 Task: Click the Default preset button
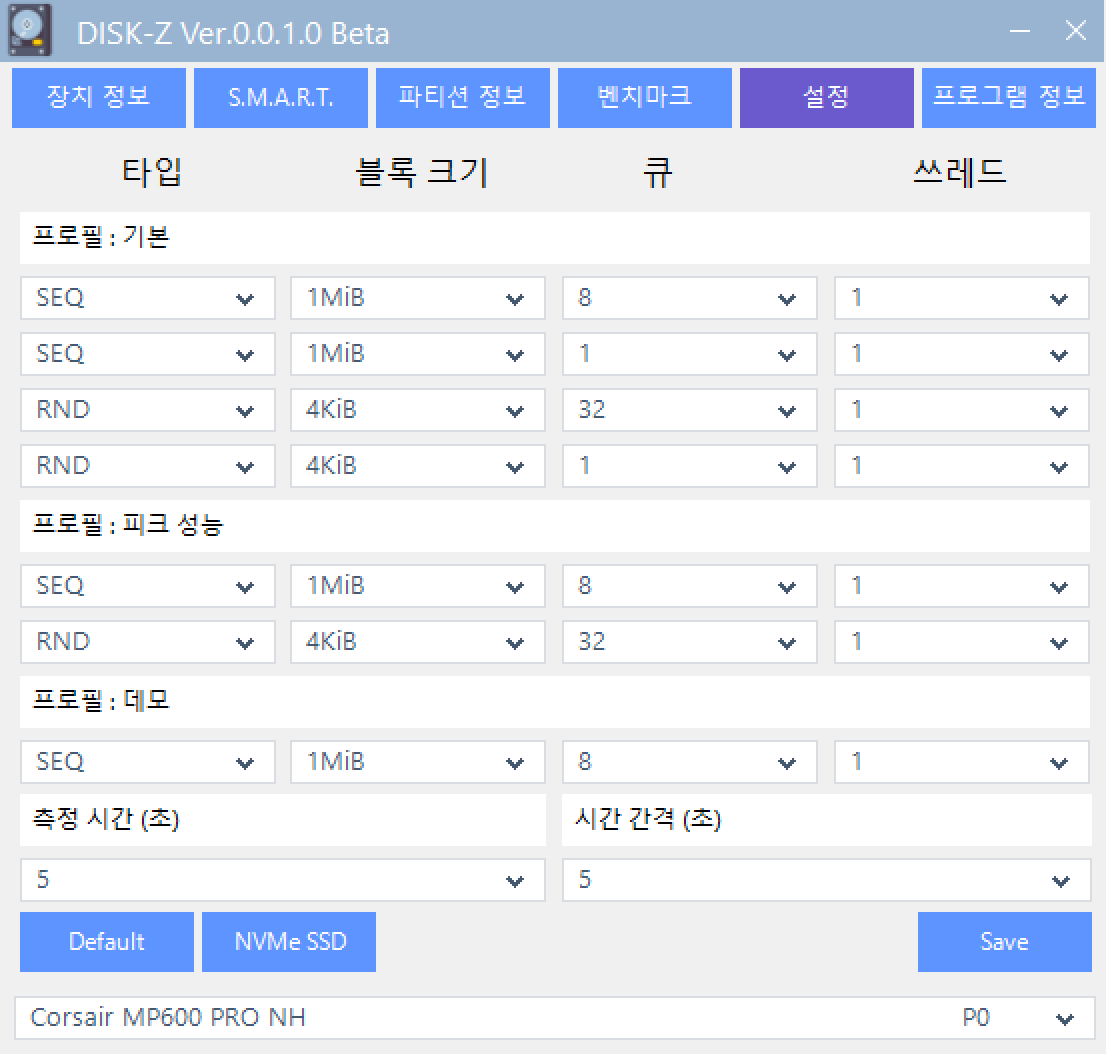tap(107, 942)
